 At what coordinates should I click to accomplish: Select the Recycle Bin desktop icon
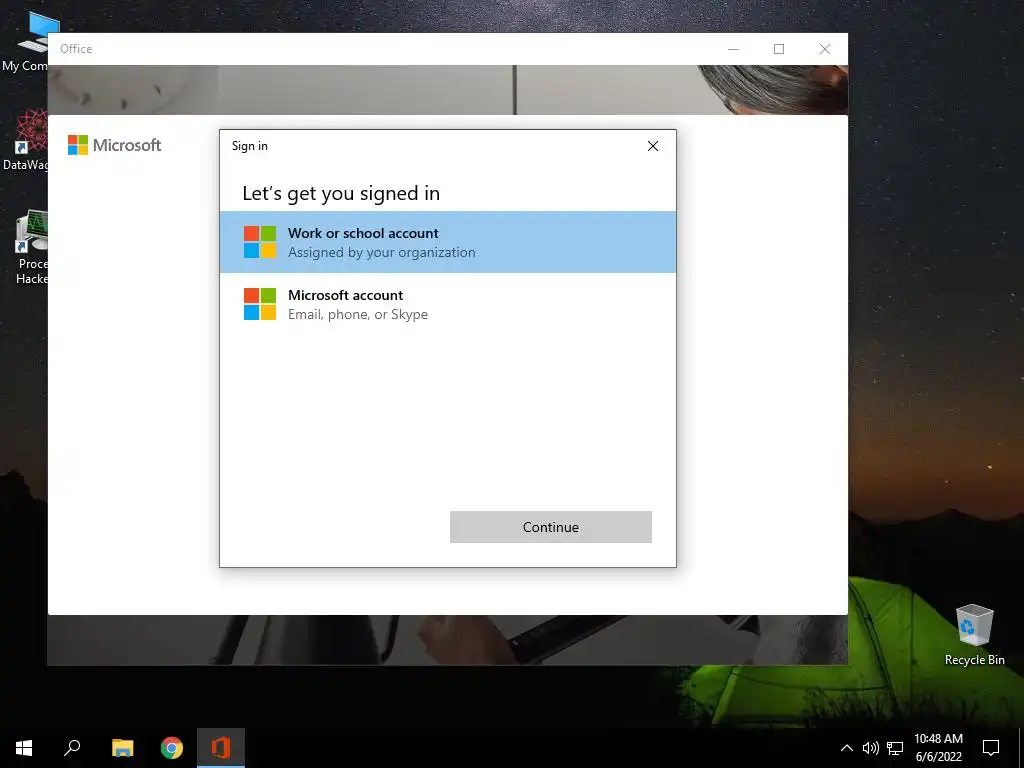[x=974, y=635]
